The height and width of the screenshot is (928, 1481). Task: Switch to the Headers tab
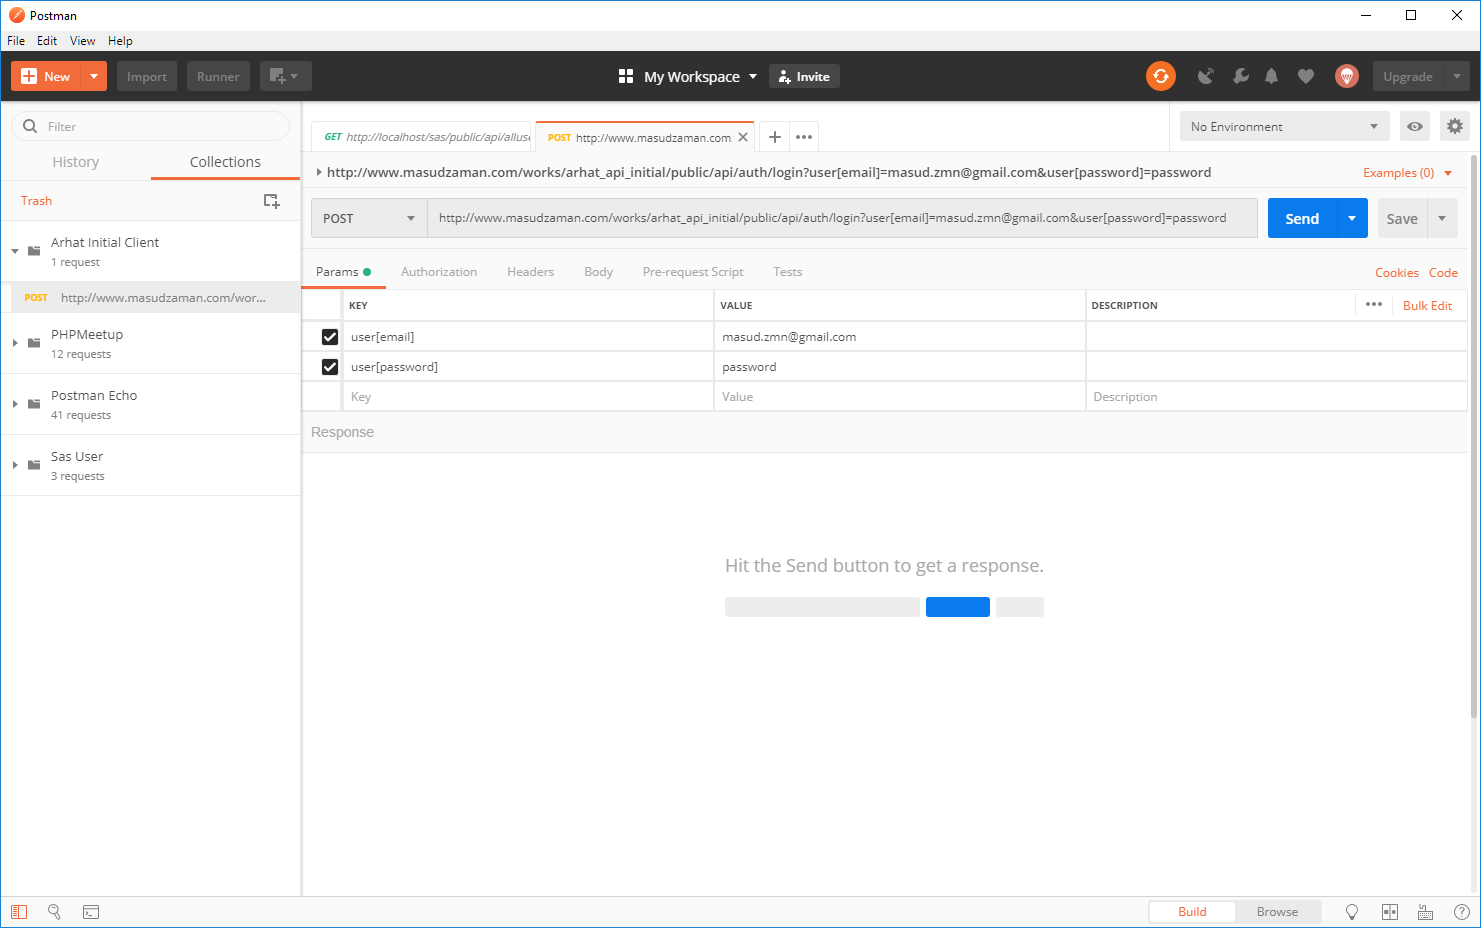(x=530, y=272)
